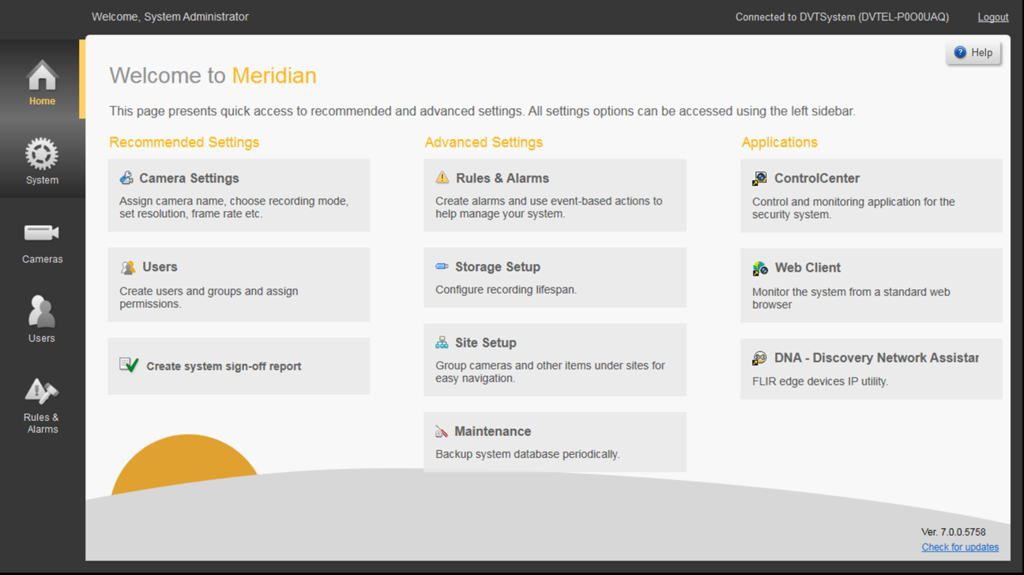Screen dimensions: 1024x575
Task: Open Site Setup heading
Action: pyautogui.click(x=485, y=342)
